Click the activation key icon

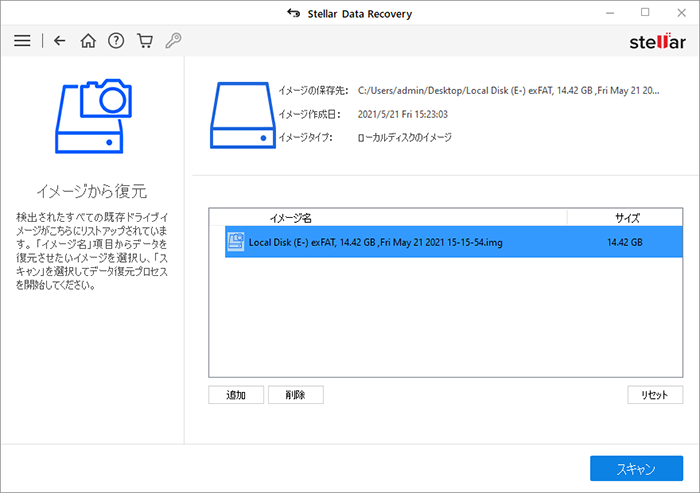pyautogui.click(x=173, y=40)
